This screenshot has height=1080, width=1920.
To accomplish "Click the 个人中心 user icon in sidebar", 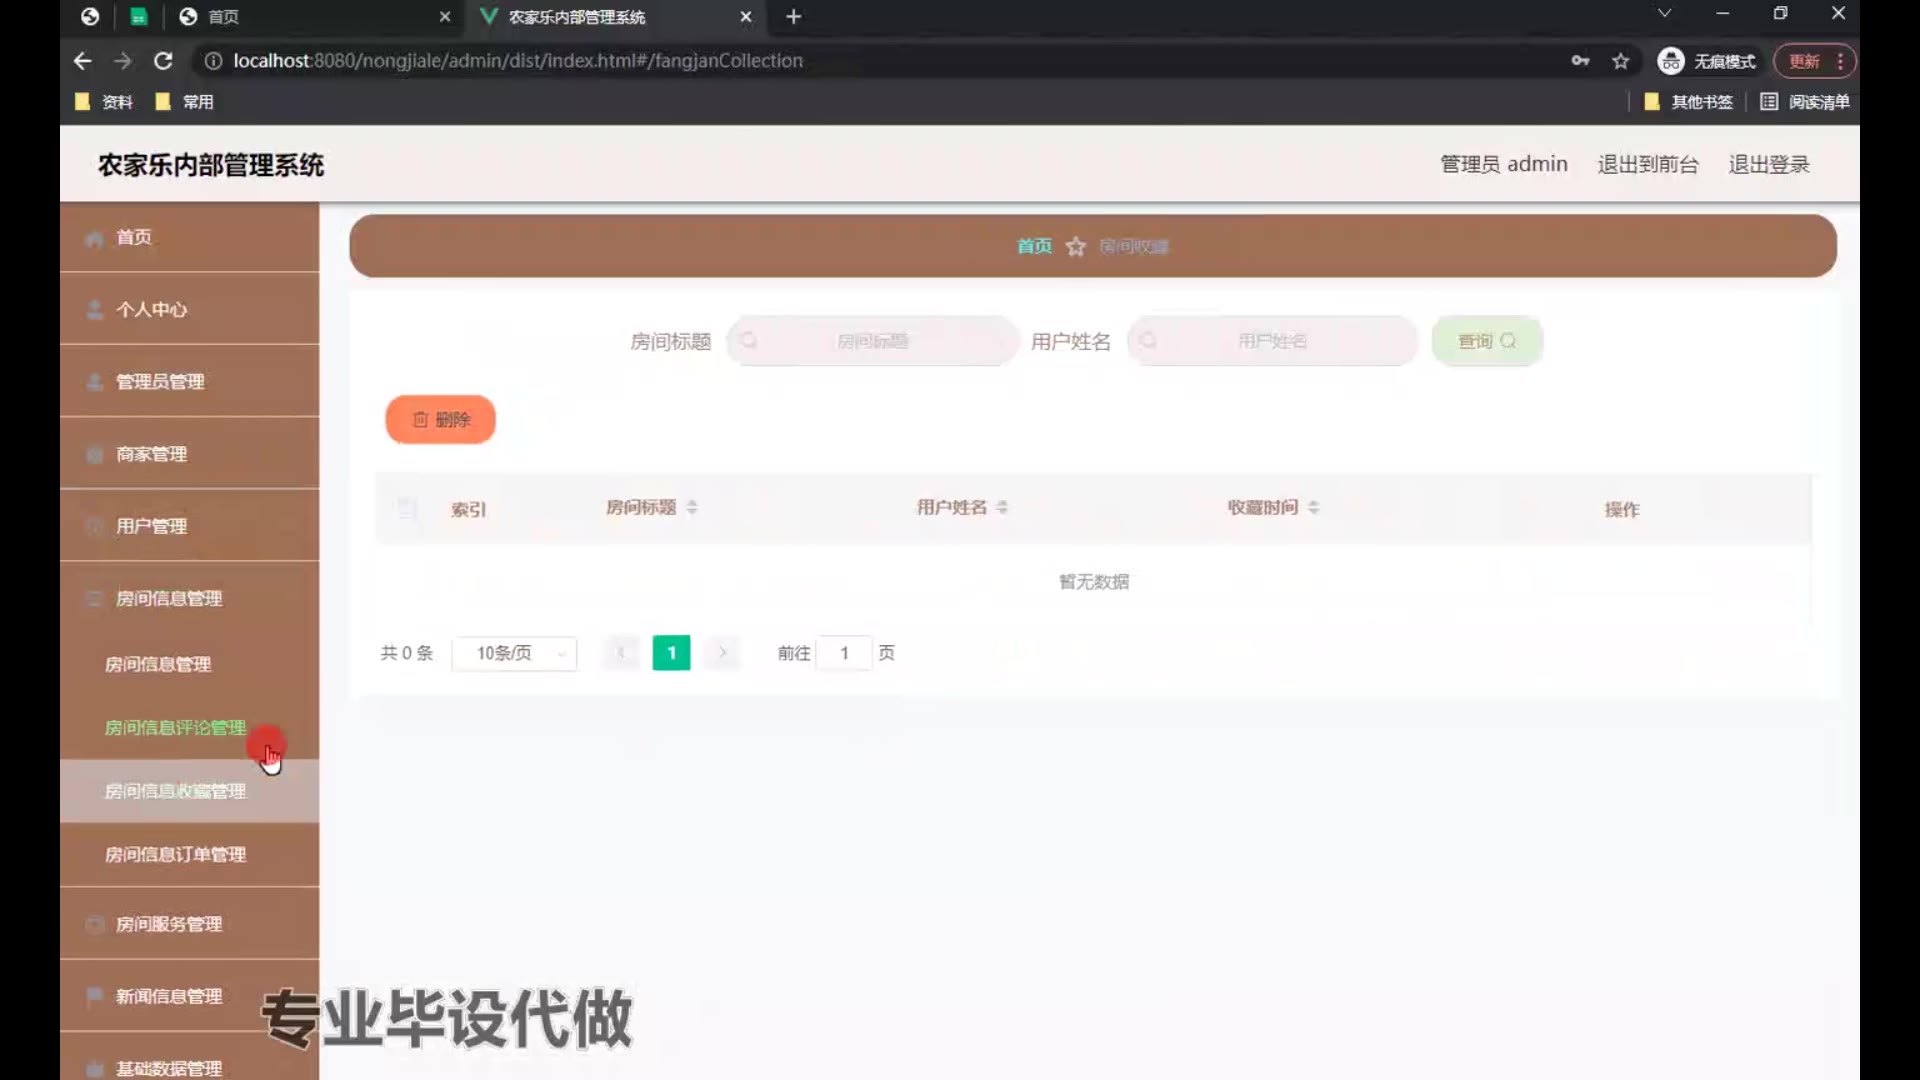I will point(95,310).
